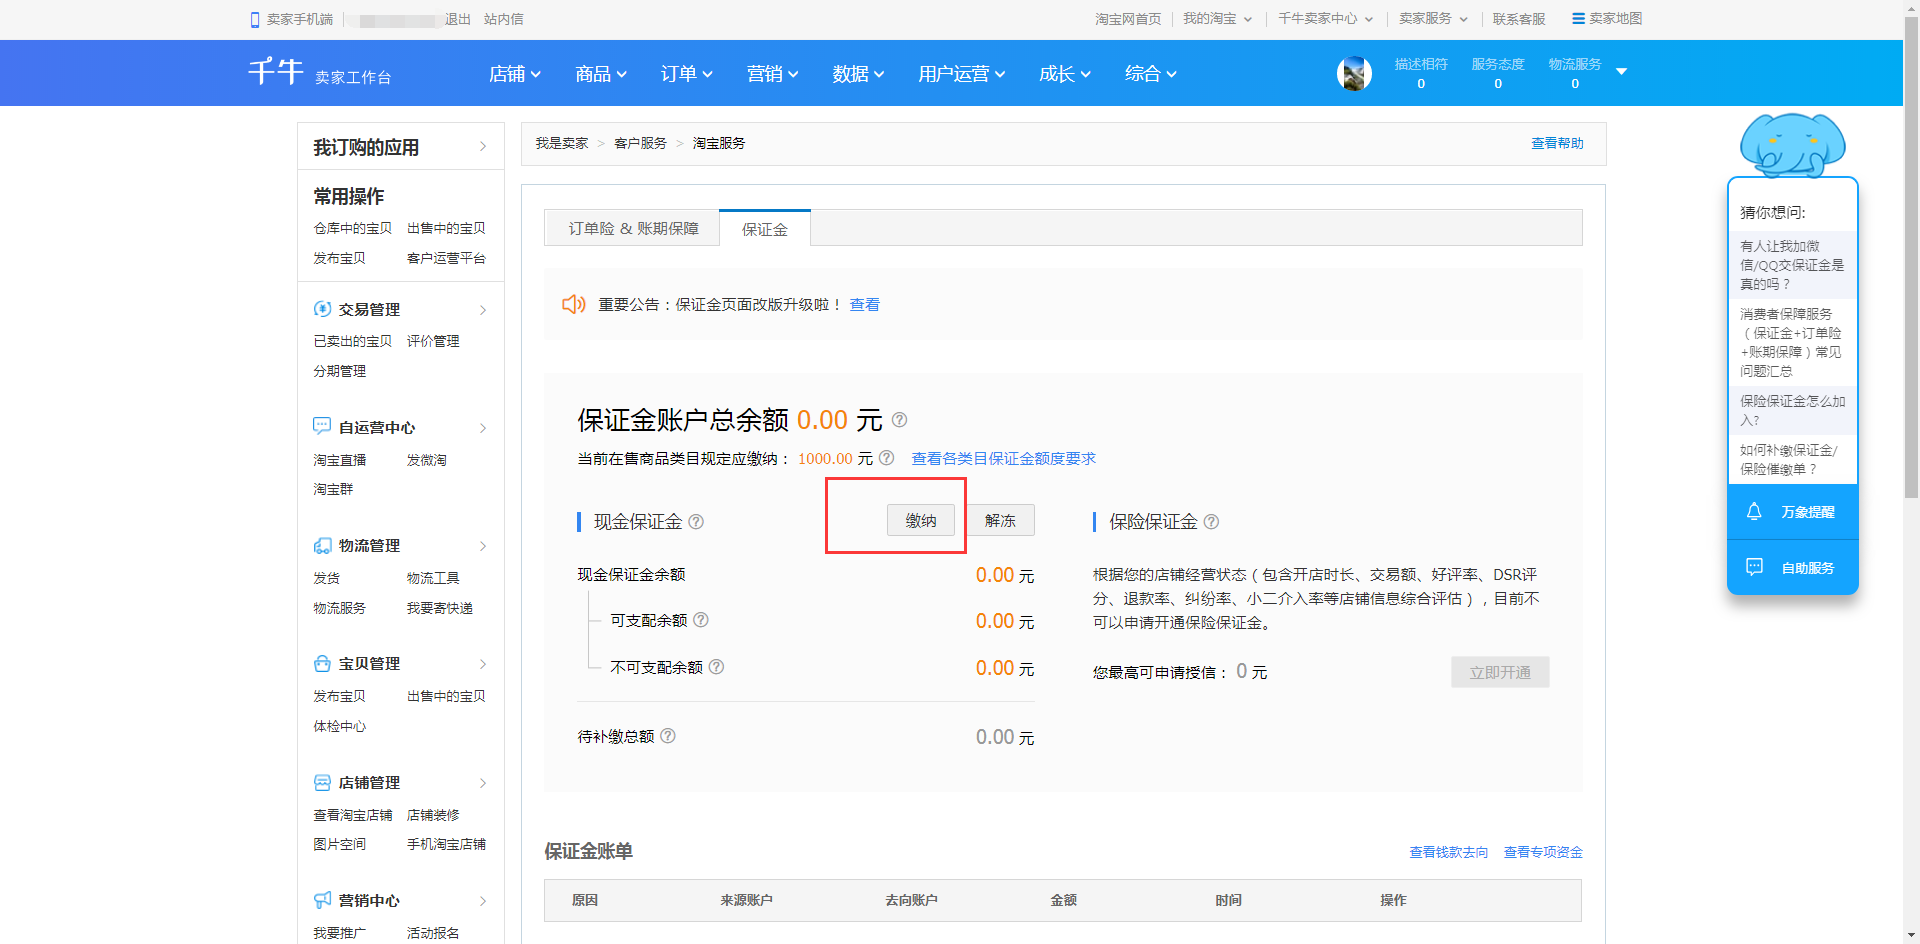Open 已卖出的宝贝 sidebar link
The image size is (1920, 944).
click(352, 341)
